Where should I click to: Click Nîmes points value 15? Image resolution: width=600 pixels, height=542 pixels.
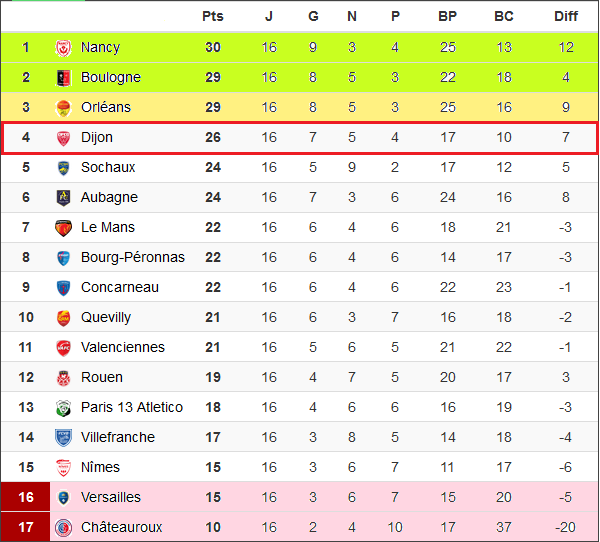[x=213, y=467]
